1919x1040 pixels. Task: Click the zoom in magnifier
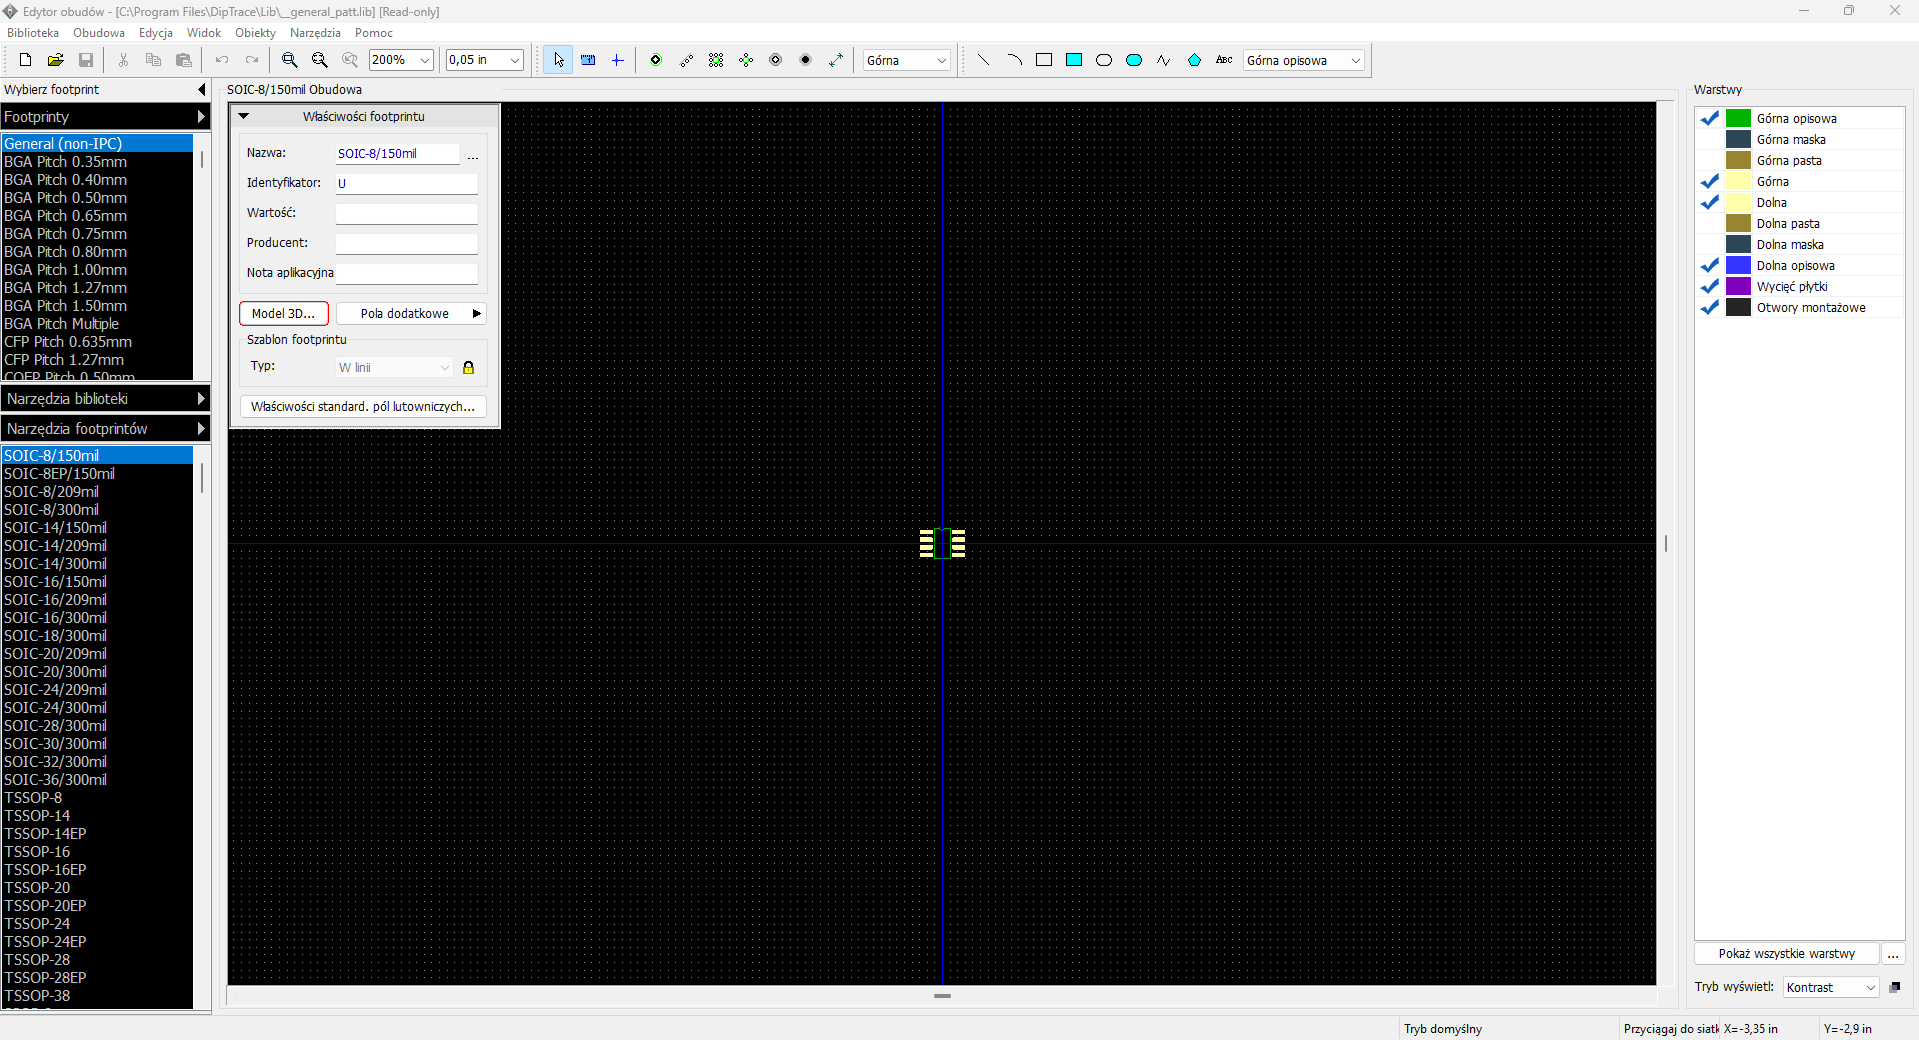[289, 60]
